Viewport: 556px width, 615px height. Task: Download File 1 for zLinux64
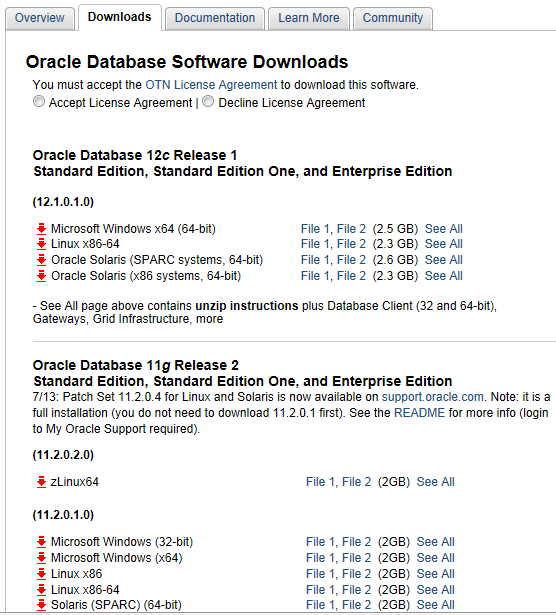pyautogui.click(x=320, y=482)
